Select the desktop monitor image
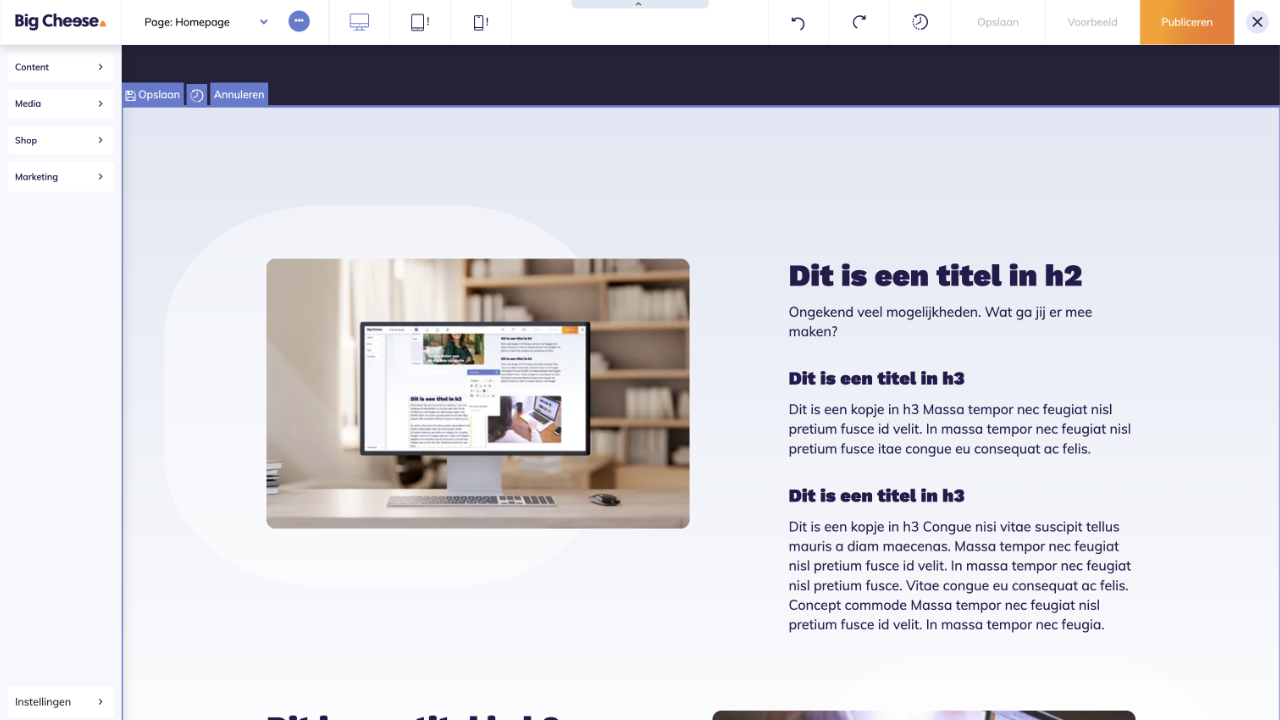 (478, 393)
